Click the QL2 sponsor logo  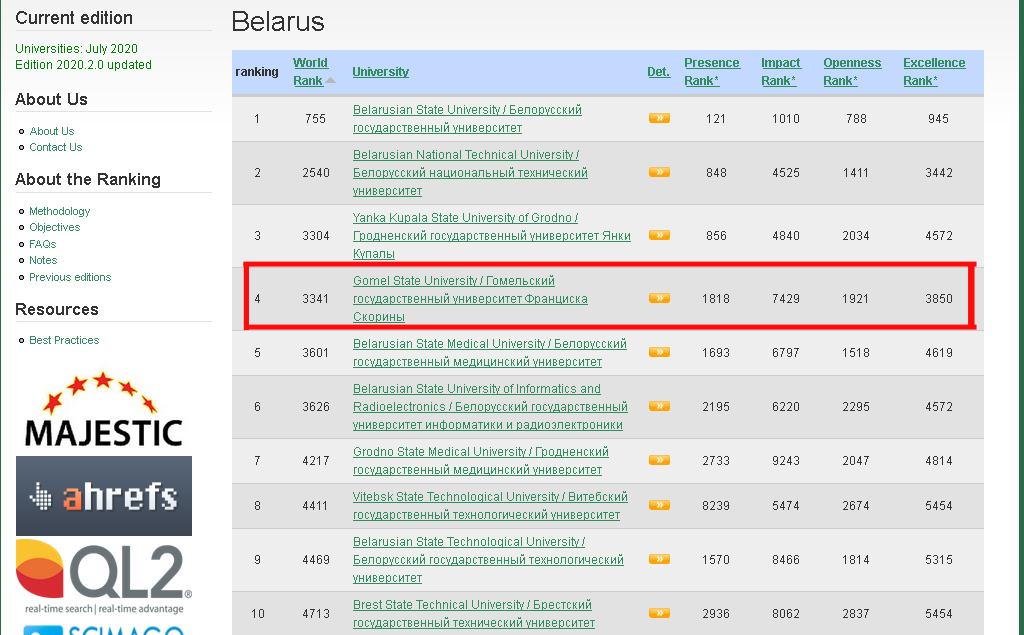tap(104, 577)
